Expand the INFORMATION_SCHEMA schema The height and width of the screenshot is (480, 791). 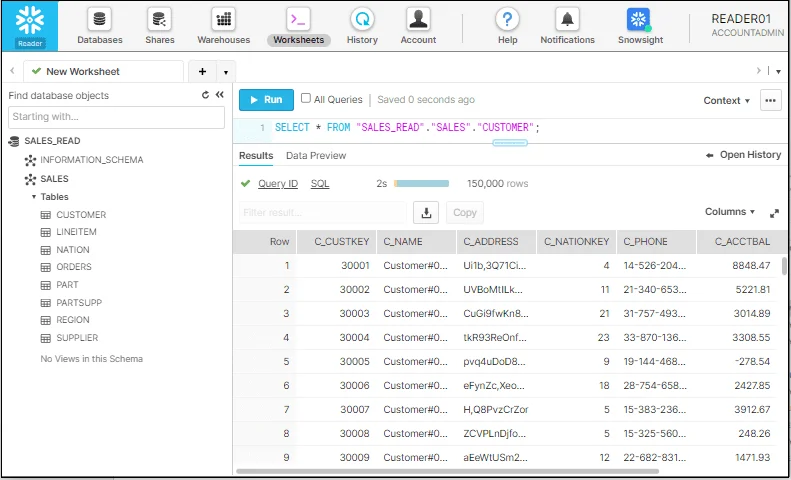(84, 160)
